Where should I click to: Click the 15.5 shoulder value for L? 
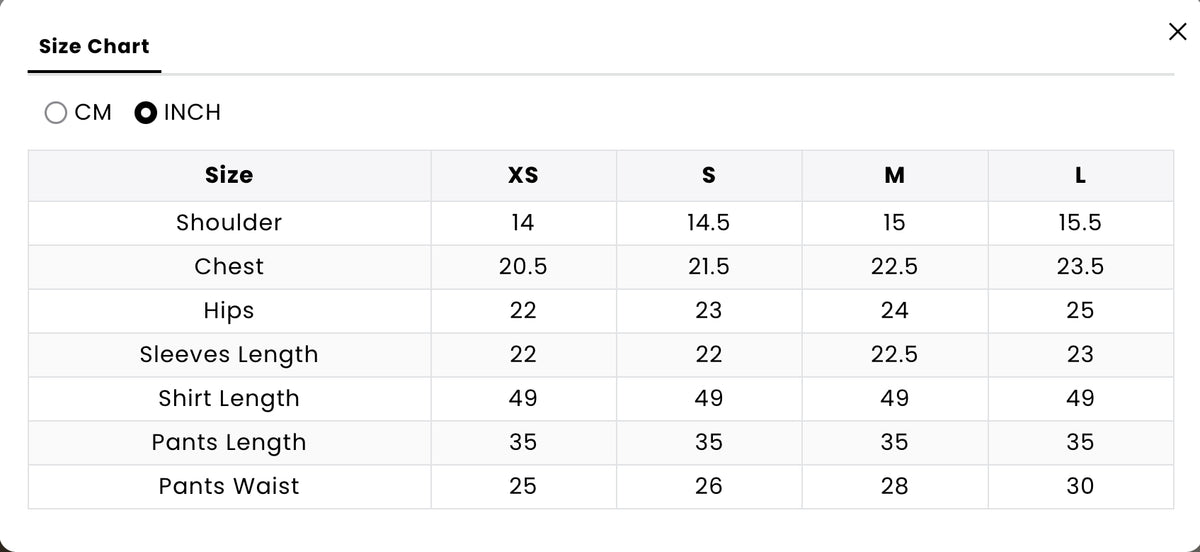(x=1080, y=222)
